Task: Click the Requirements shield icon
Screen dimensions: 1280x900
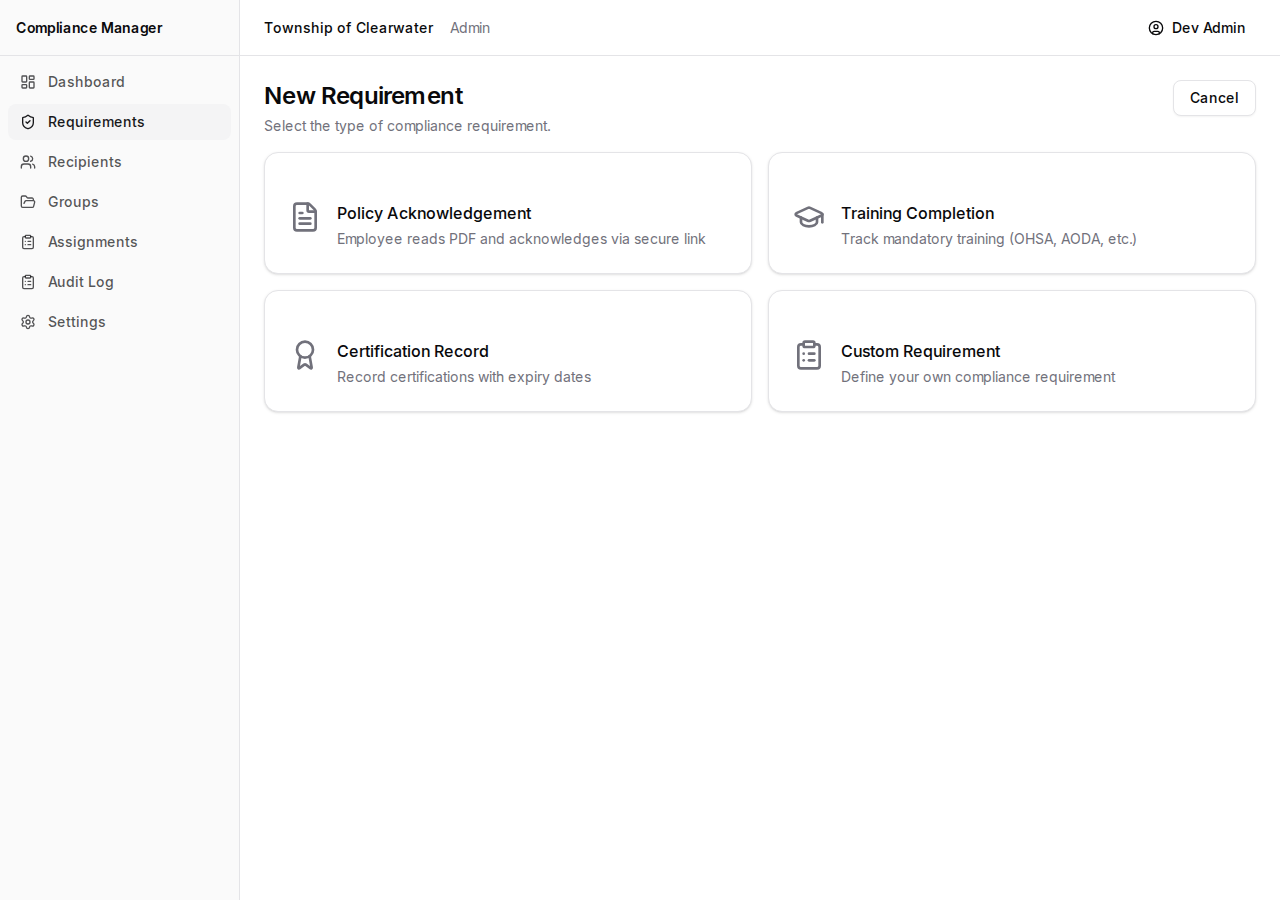Action: [x=28, y=122]
